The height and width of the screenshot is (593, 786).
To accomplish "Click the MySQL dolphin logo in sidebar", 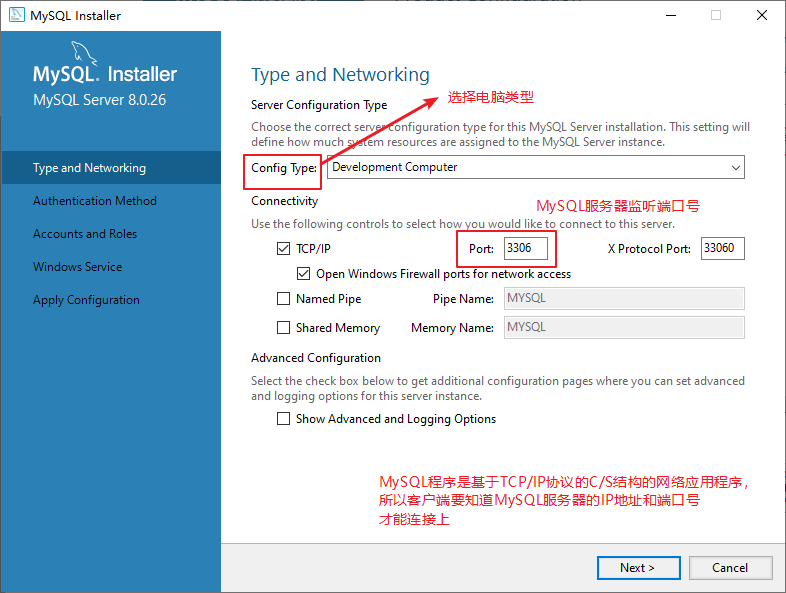I will click(x=84, y=53).
